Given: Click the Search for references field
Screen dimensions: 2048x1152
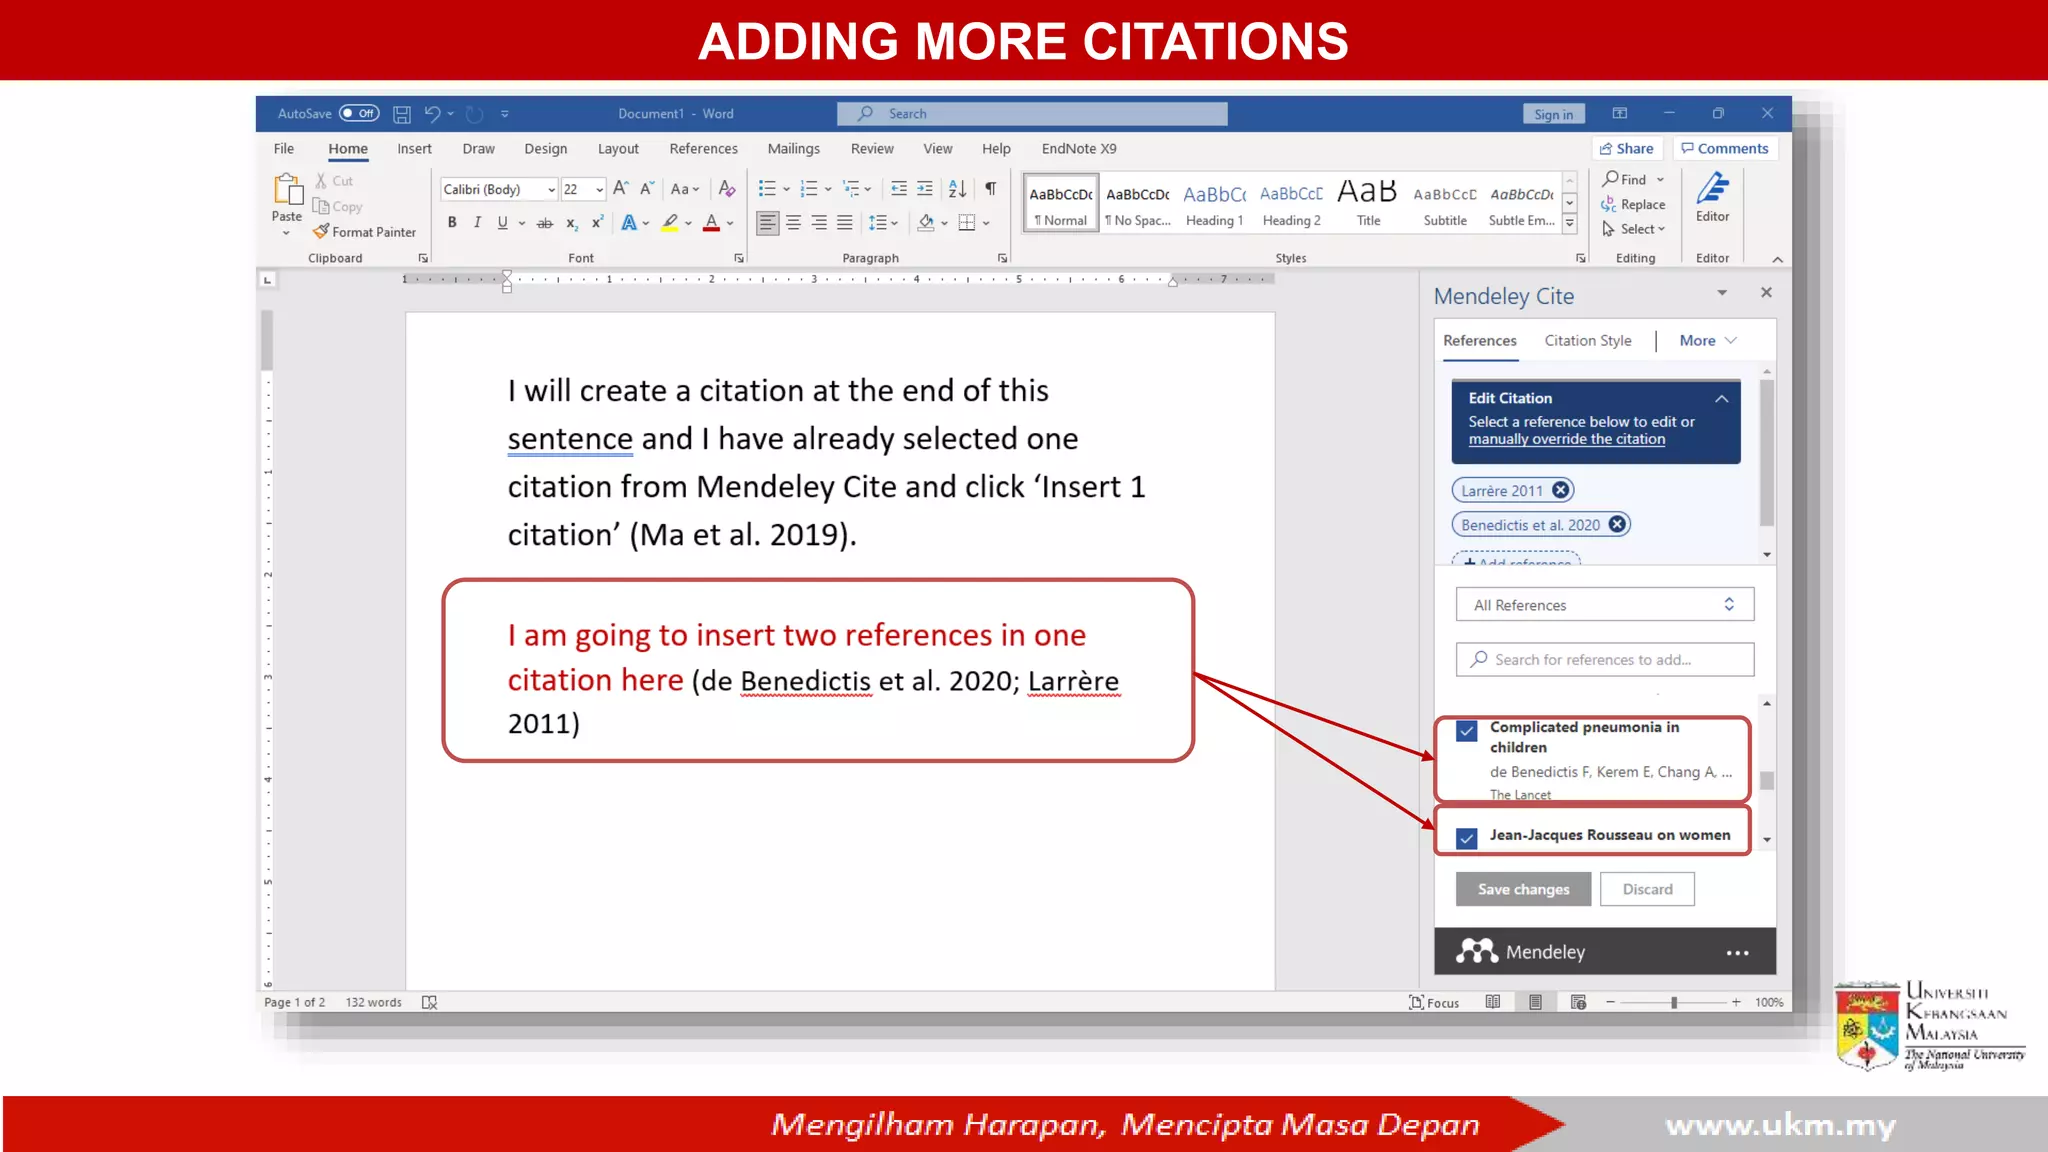Looking at the screenshot, I should 1604,660.
